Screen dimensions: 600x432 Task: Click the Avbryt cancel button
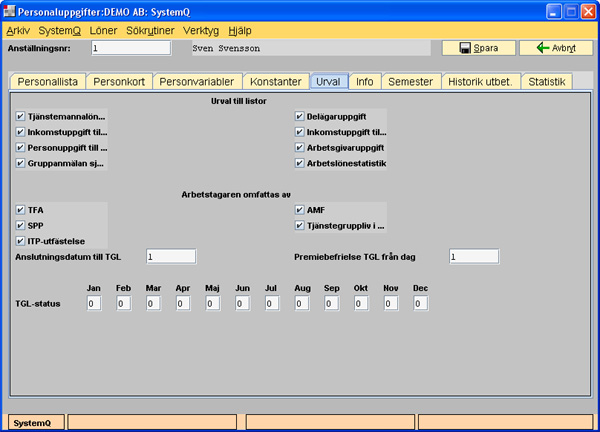tap(556, 48)
